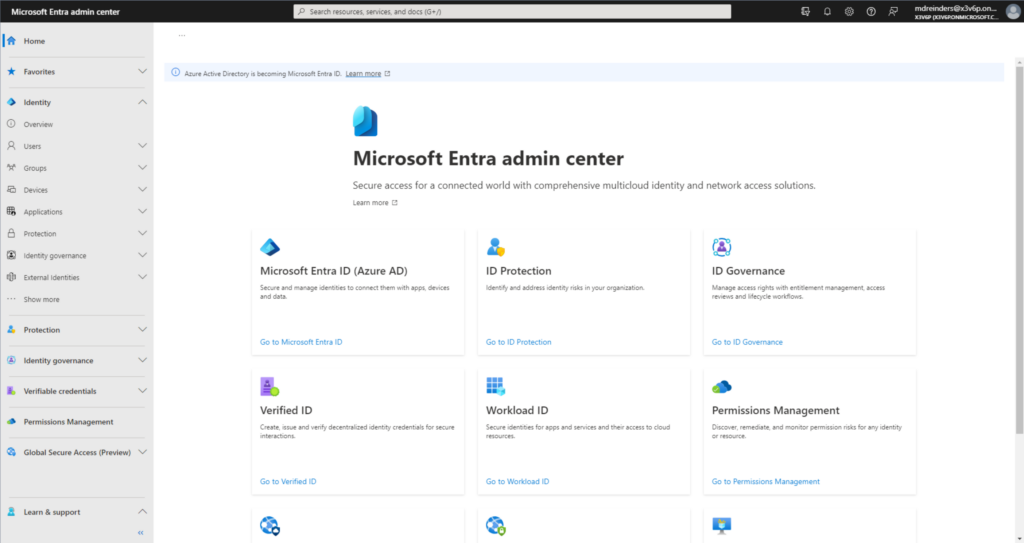Click Go to Permissions Management link

click(x=765, y=482)
